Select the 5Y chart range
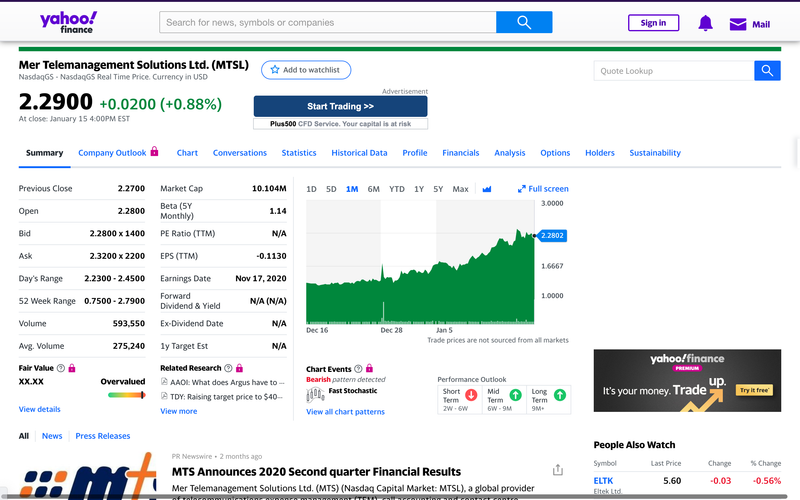This screenshot has height=500, width=800. (x=438, y=189)
